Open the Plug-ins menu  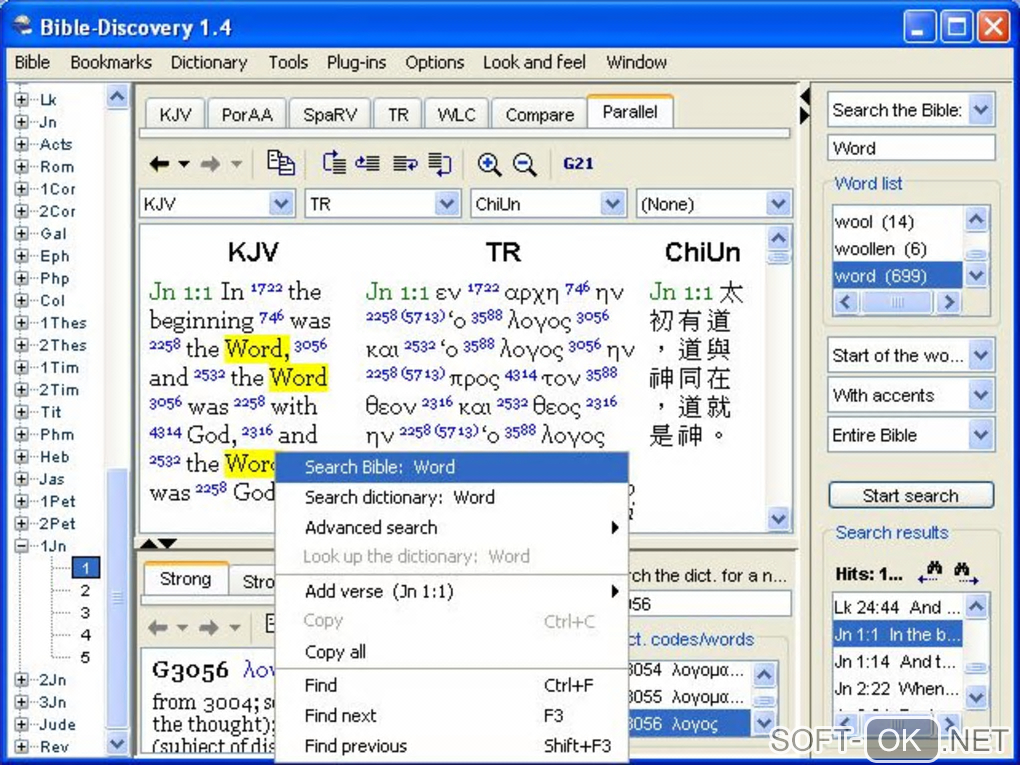tap(356, 62)
